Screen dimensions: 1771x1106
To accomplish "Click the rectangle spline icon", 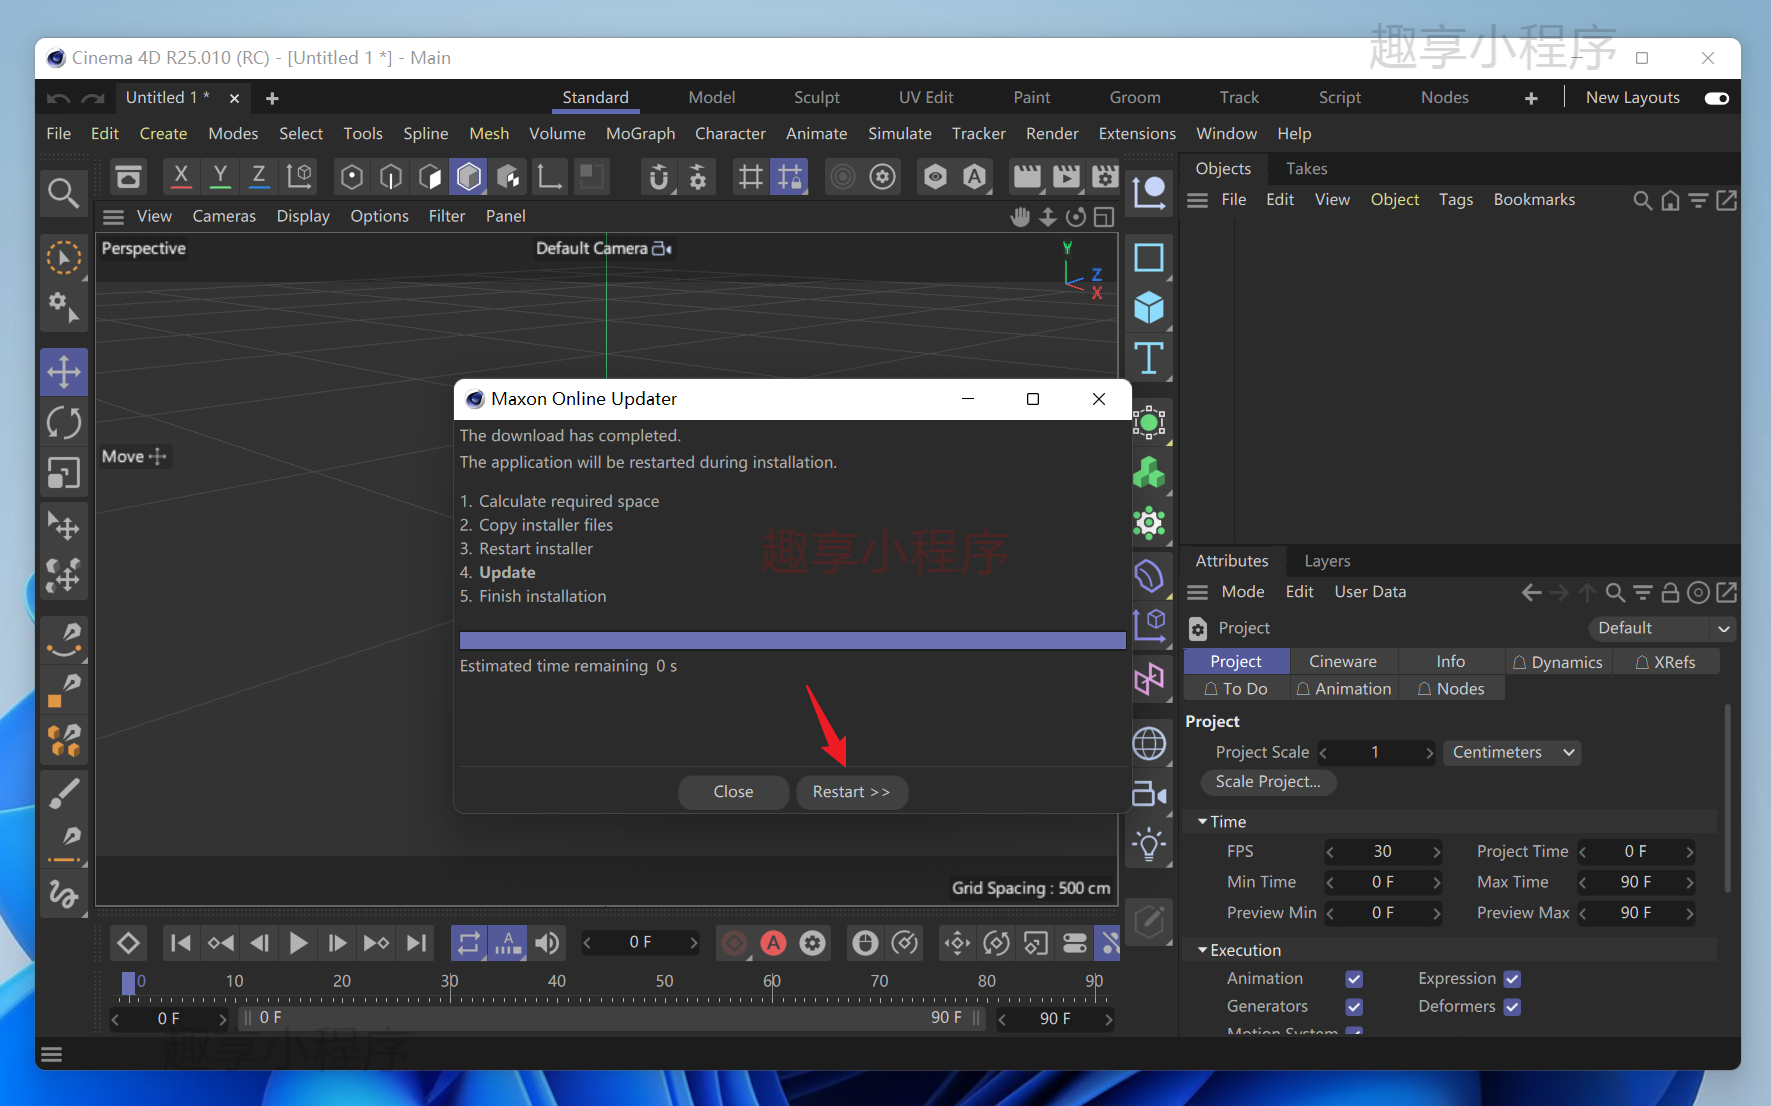I will pyautogui.click(x=1149, y=258).
